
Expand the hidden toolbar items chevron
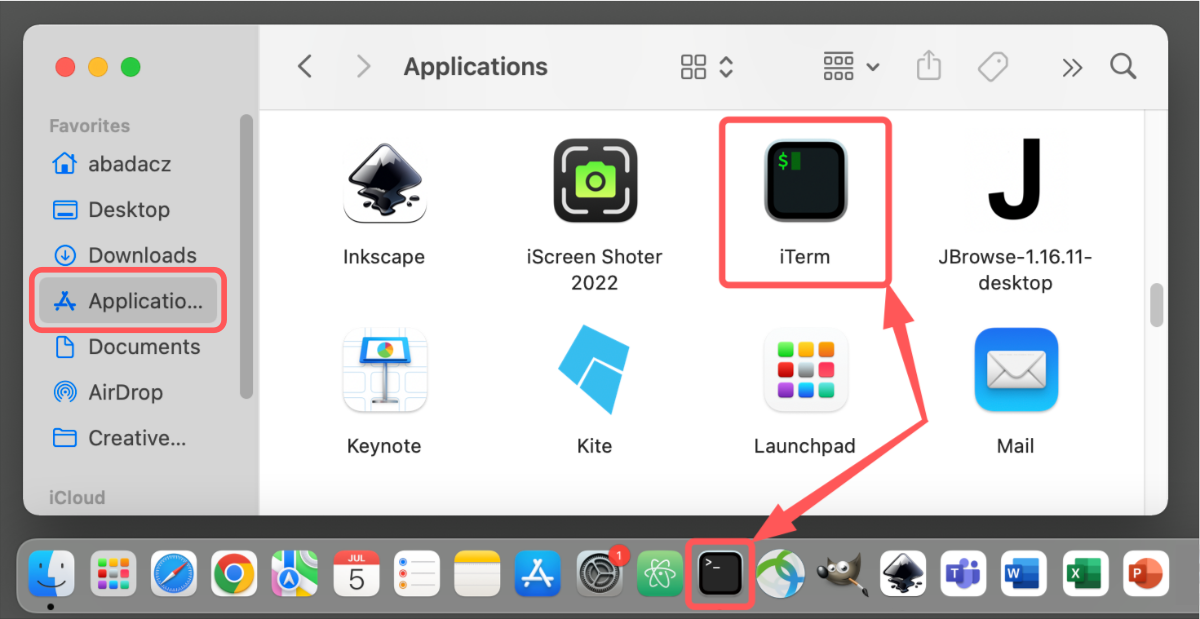(x=1072, y=67)
